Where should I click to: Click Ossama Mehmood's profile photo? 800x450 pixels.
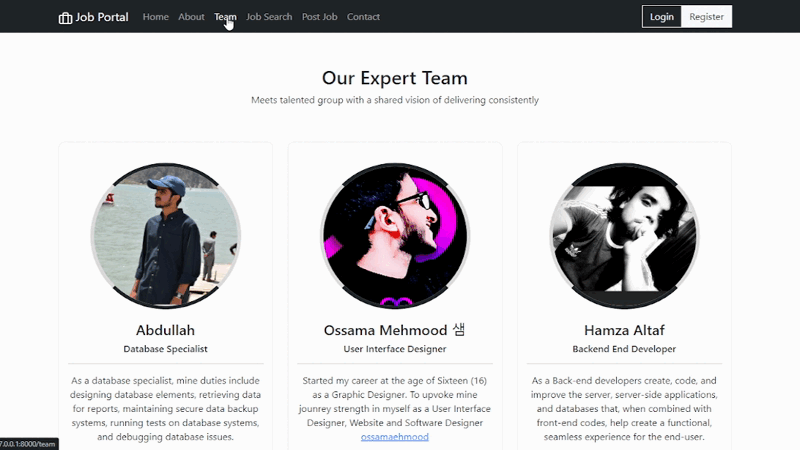(x=395, y=236)
